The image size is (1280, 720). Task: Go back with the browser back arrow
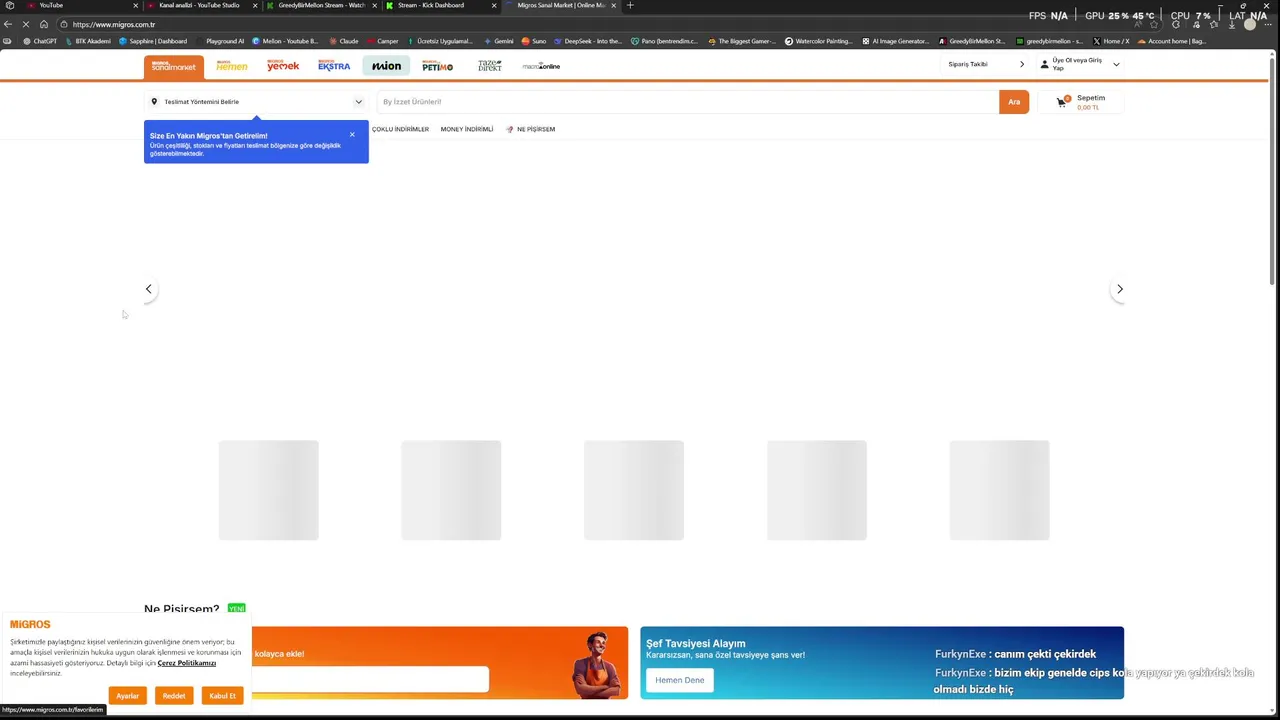8,24
